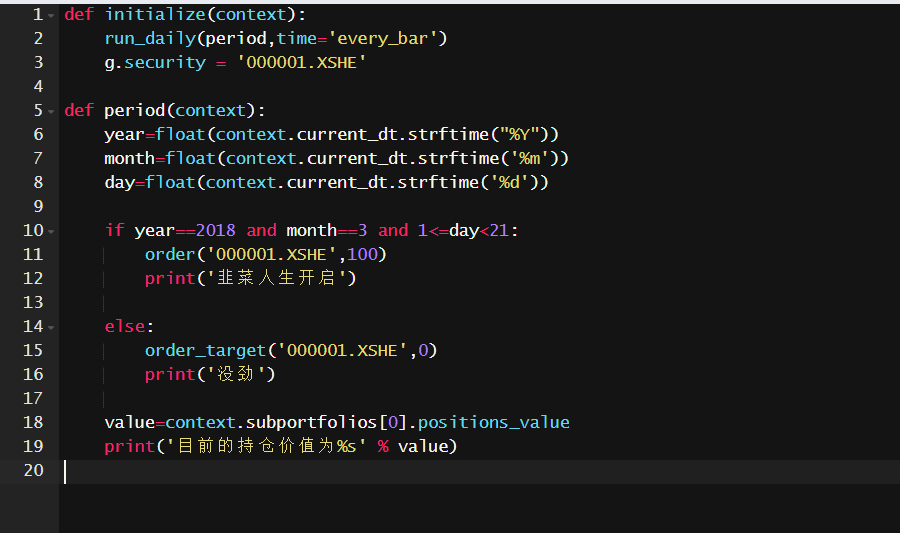Fold the else block on line 14
The width and height of the screenshot is (900, 533).
tap(52, 327)
